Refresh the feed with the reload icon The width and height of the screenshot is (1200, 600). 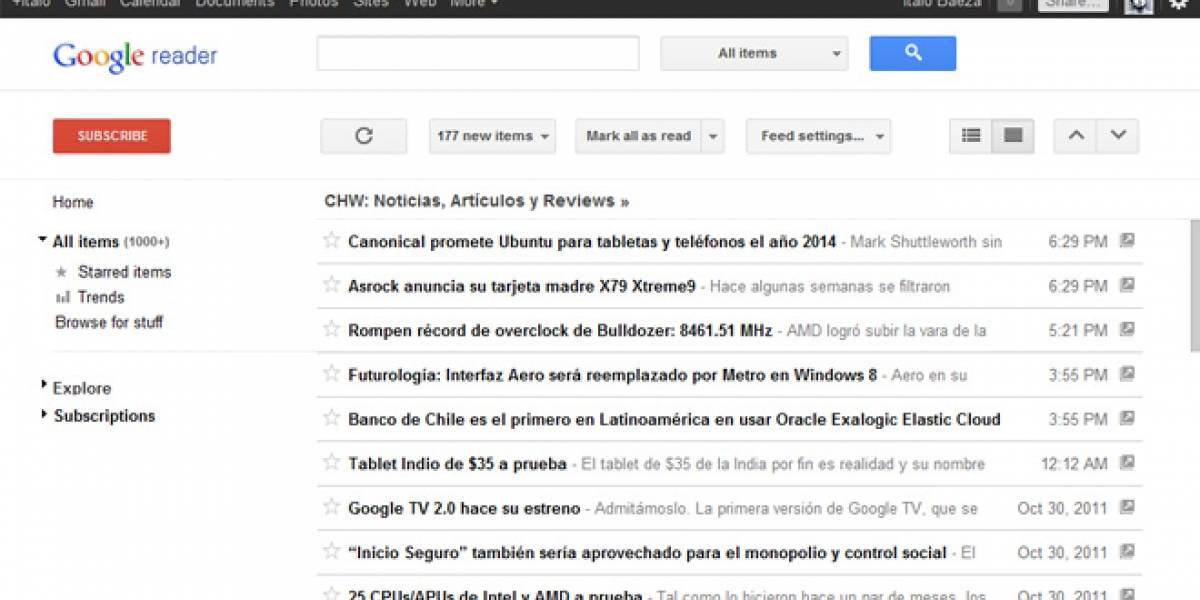click(364, 136)
